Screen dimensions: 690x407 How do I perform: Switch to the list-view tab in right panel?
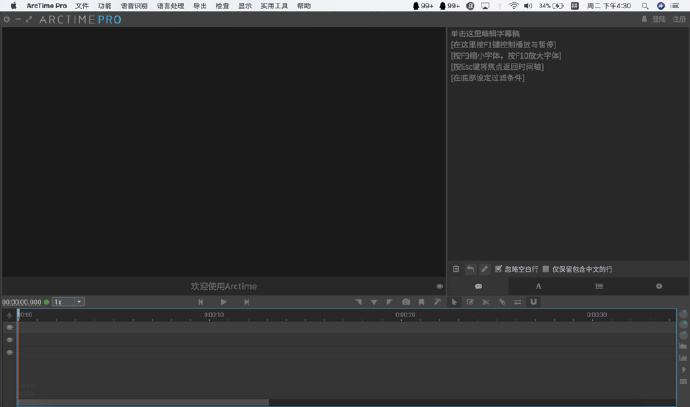[x=599, y=286]
